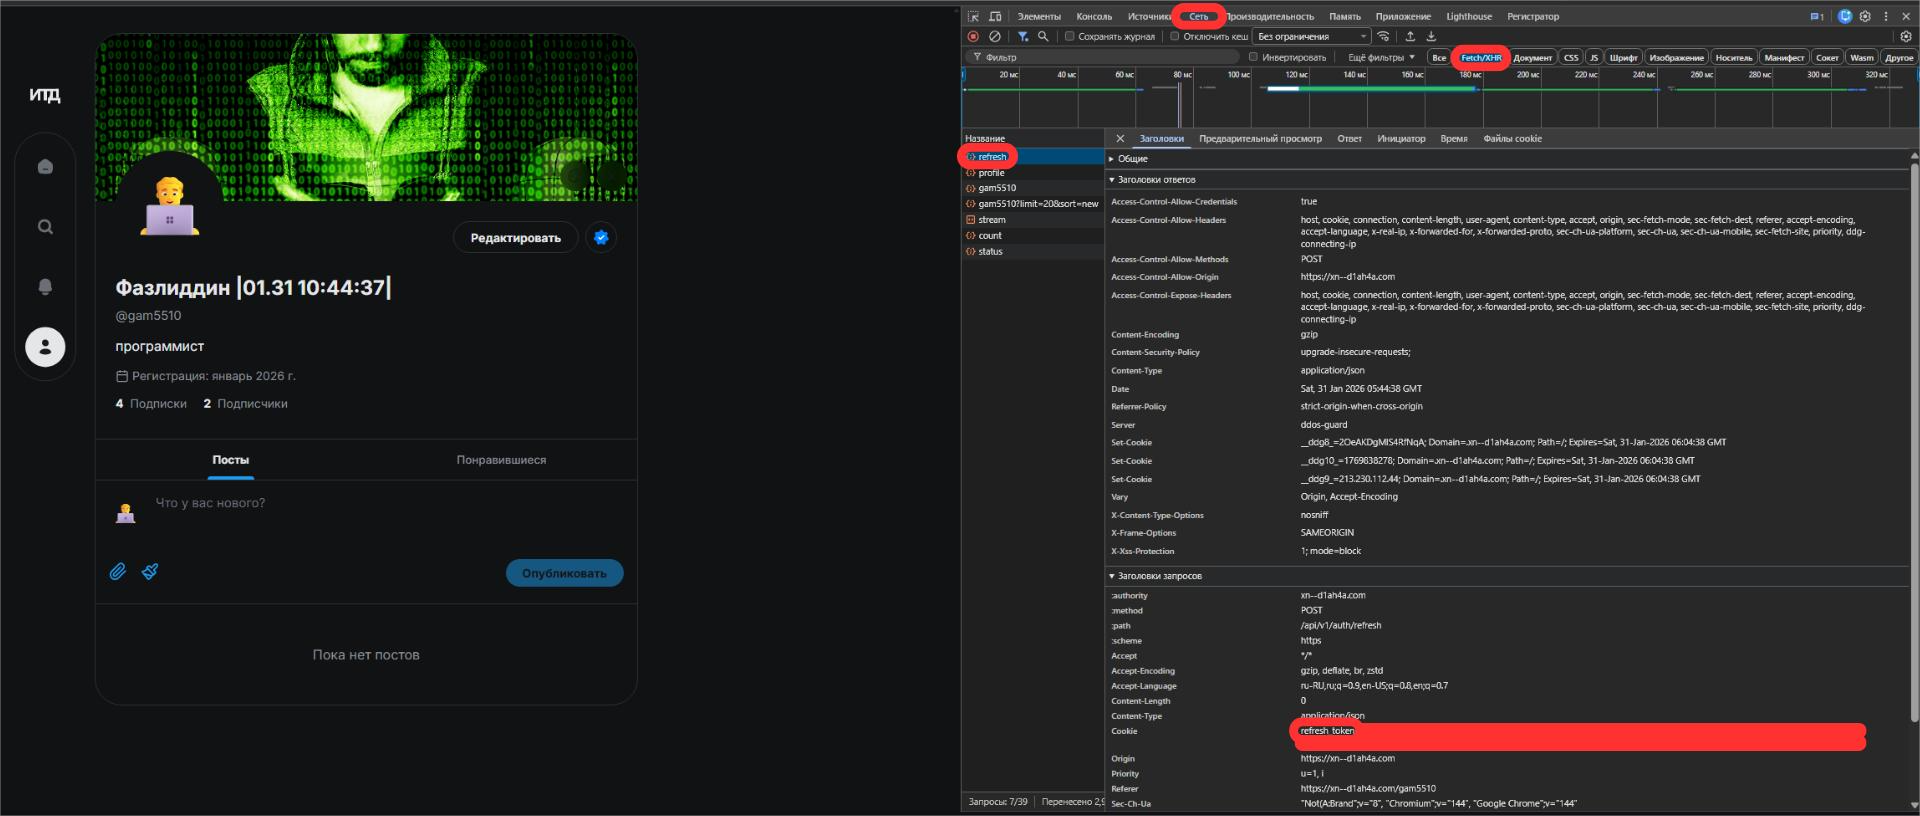Click the Опубликовать button
The image size is (1920, 816).
[x=564, y=573]
